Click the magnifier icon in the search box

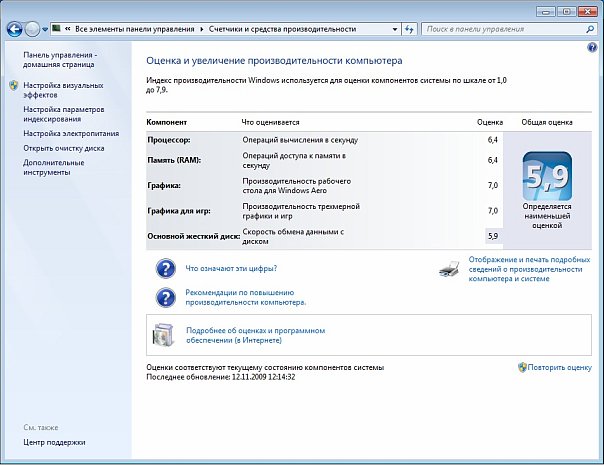coord(590,30)
